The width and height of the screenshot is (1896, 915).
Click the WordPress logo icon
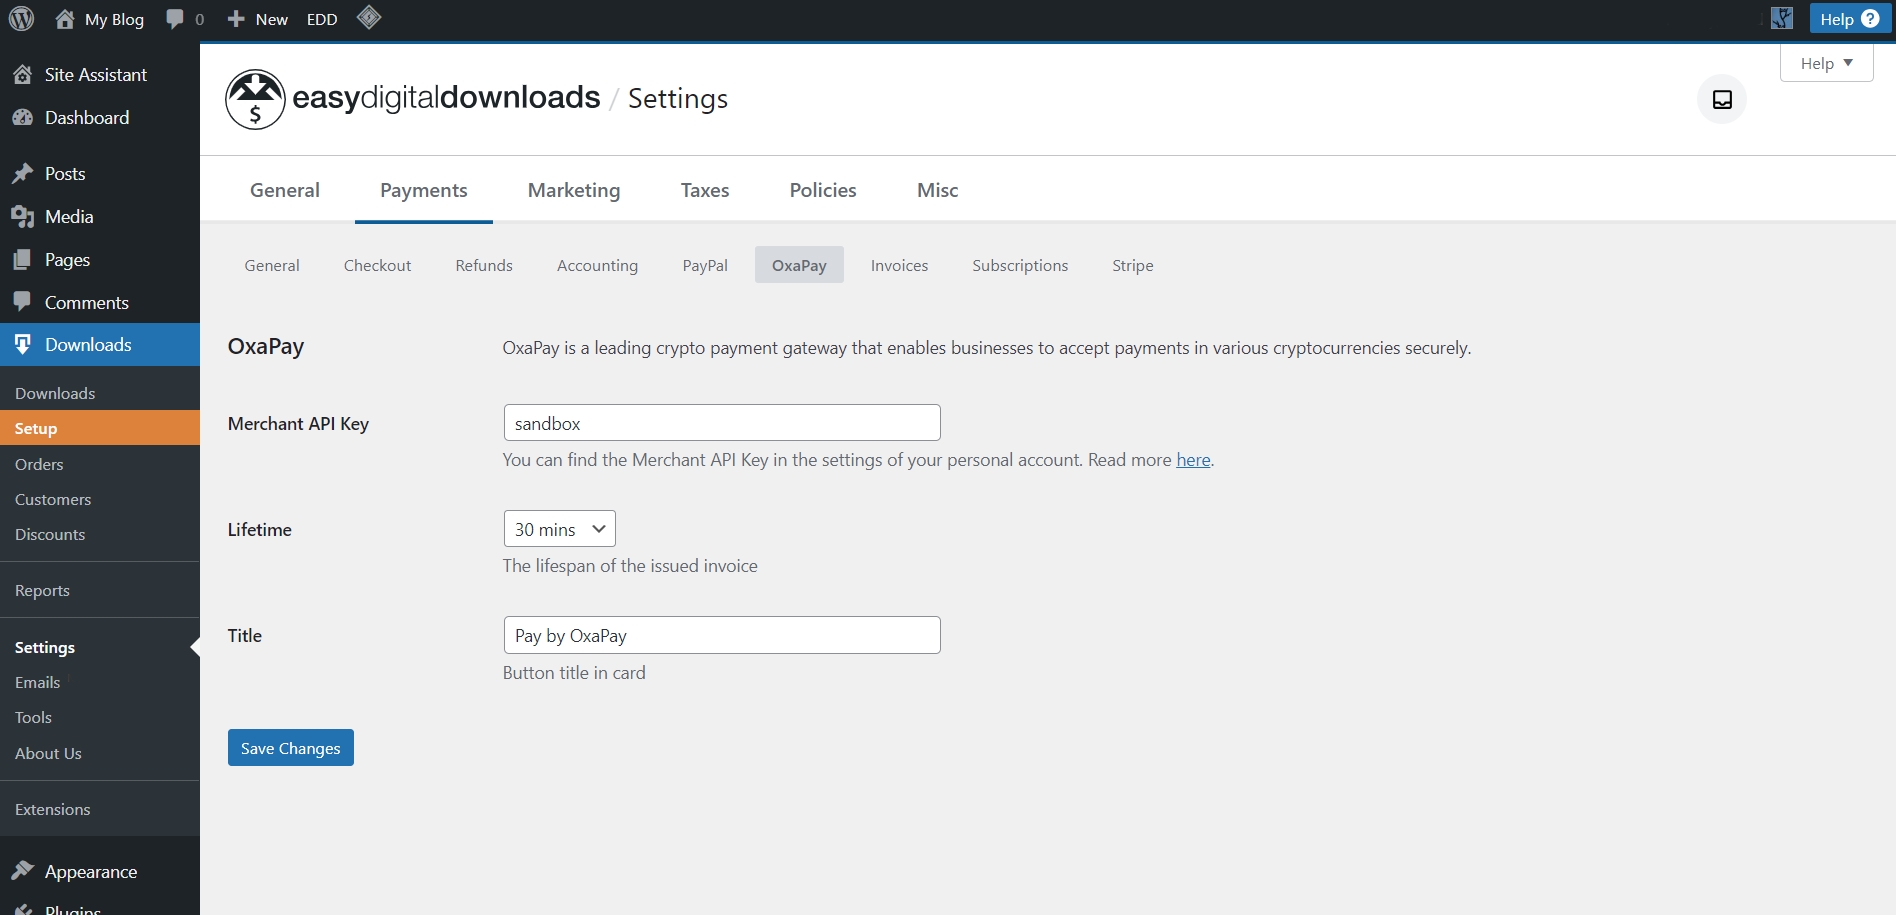(21, 19)
